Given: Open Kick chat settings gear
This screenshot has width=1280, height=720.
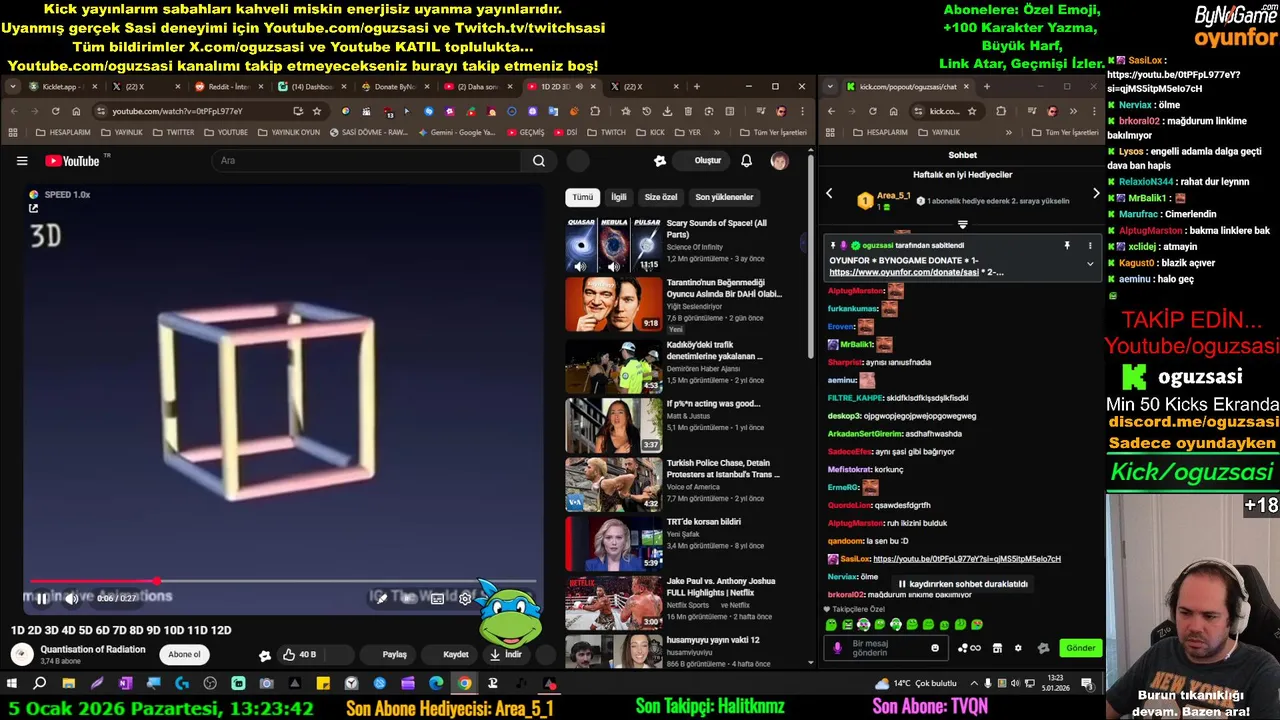Looking at the screenshot, I should pos(1018,648).
